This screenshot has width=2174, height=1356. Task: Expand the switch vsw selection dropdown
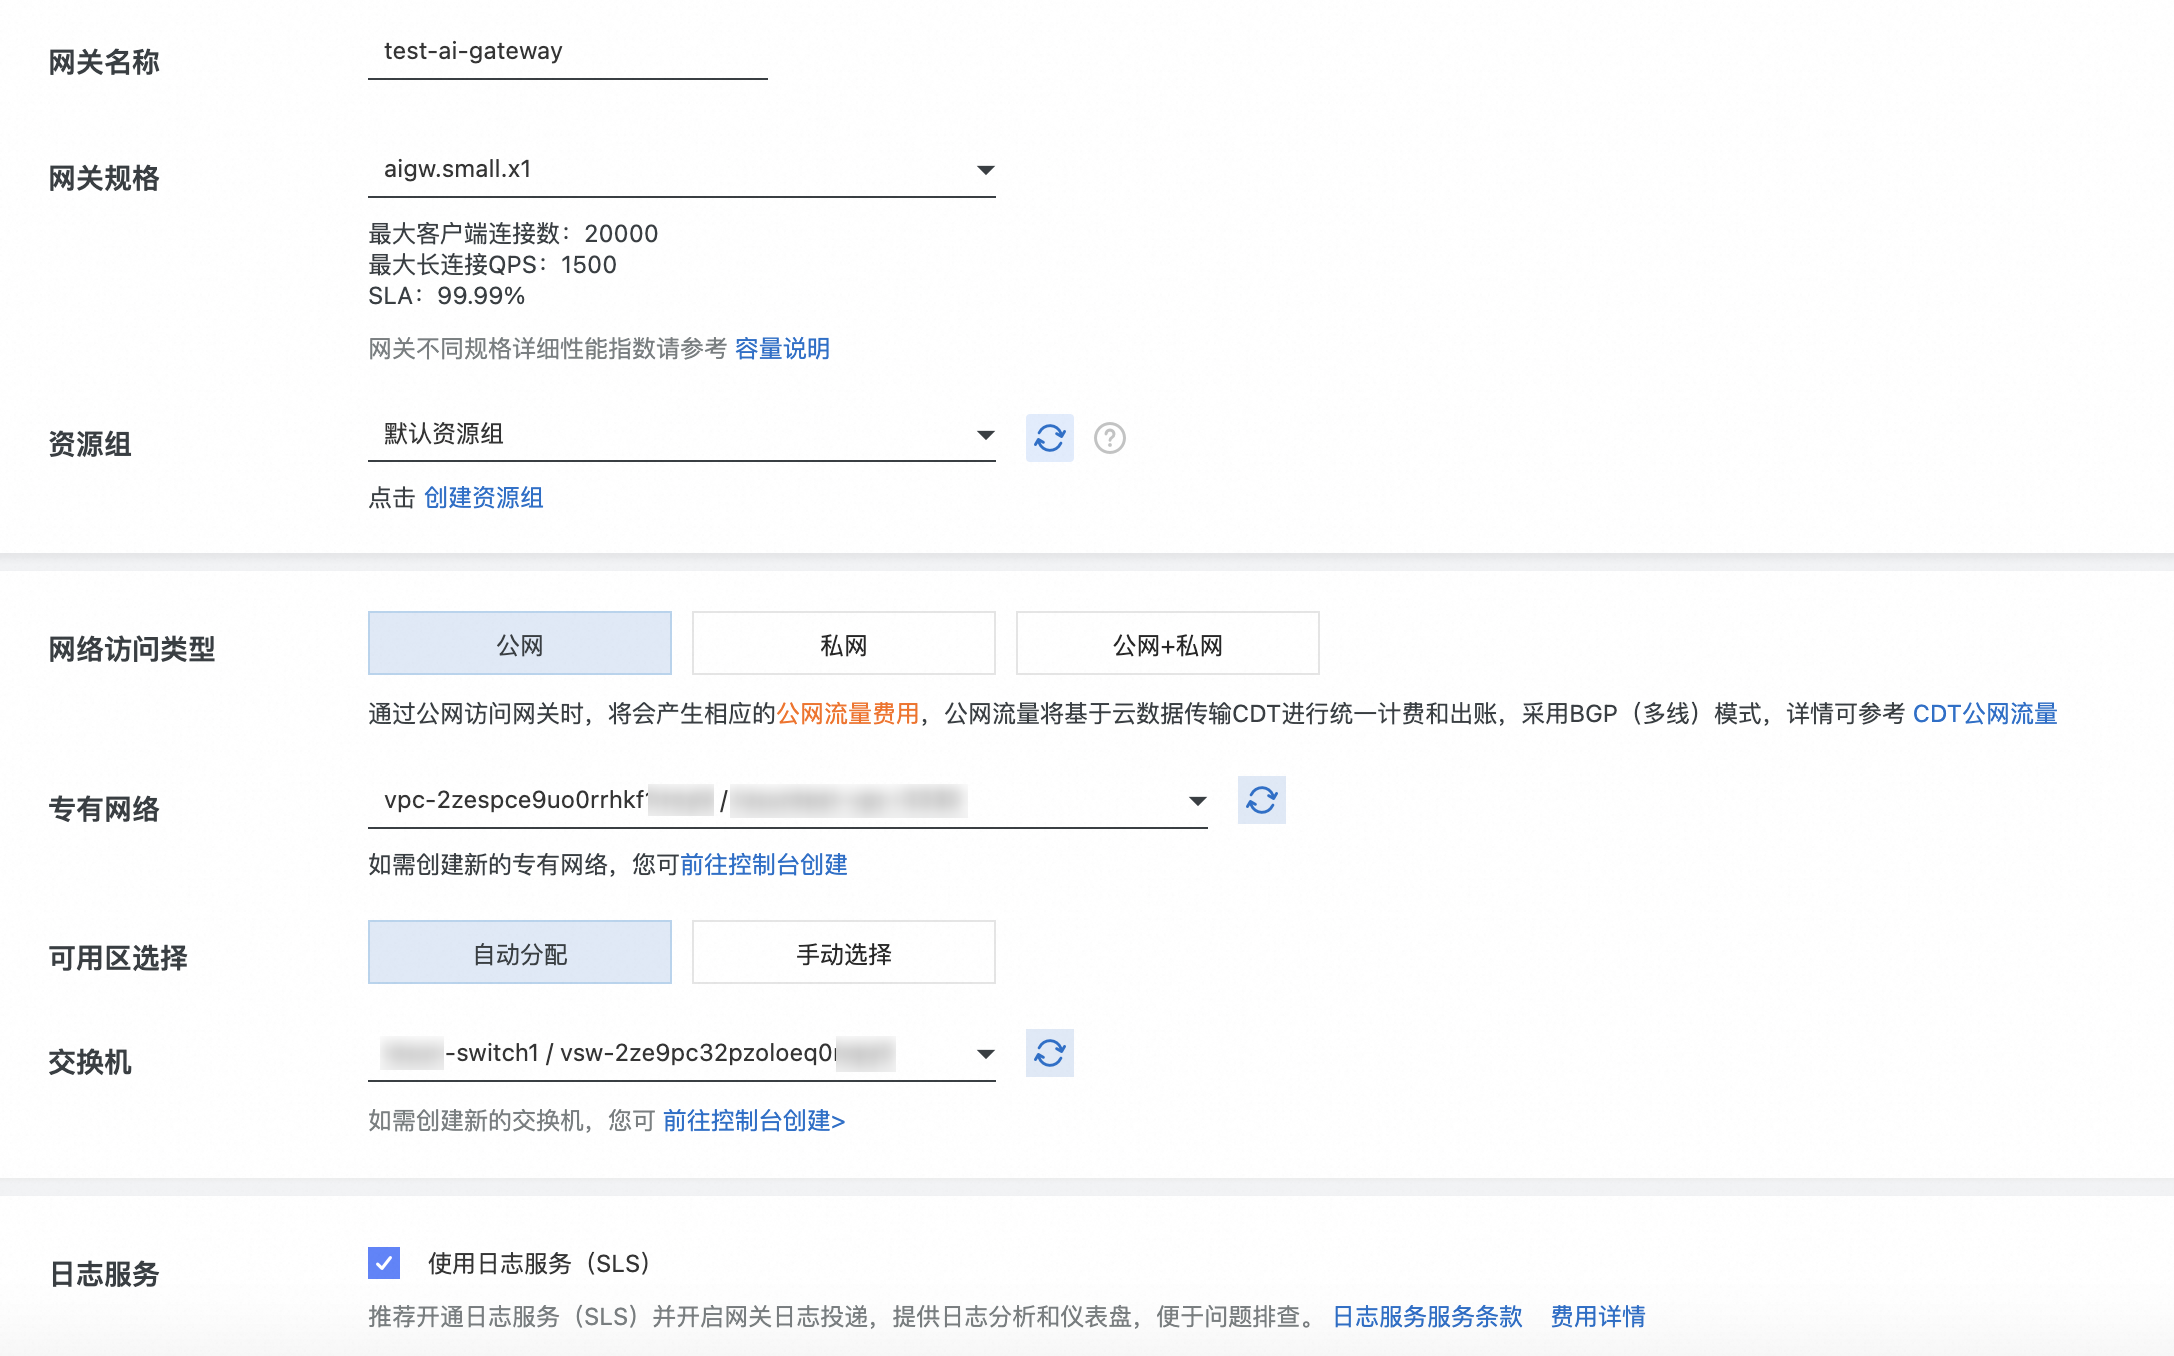(682, 1053)
